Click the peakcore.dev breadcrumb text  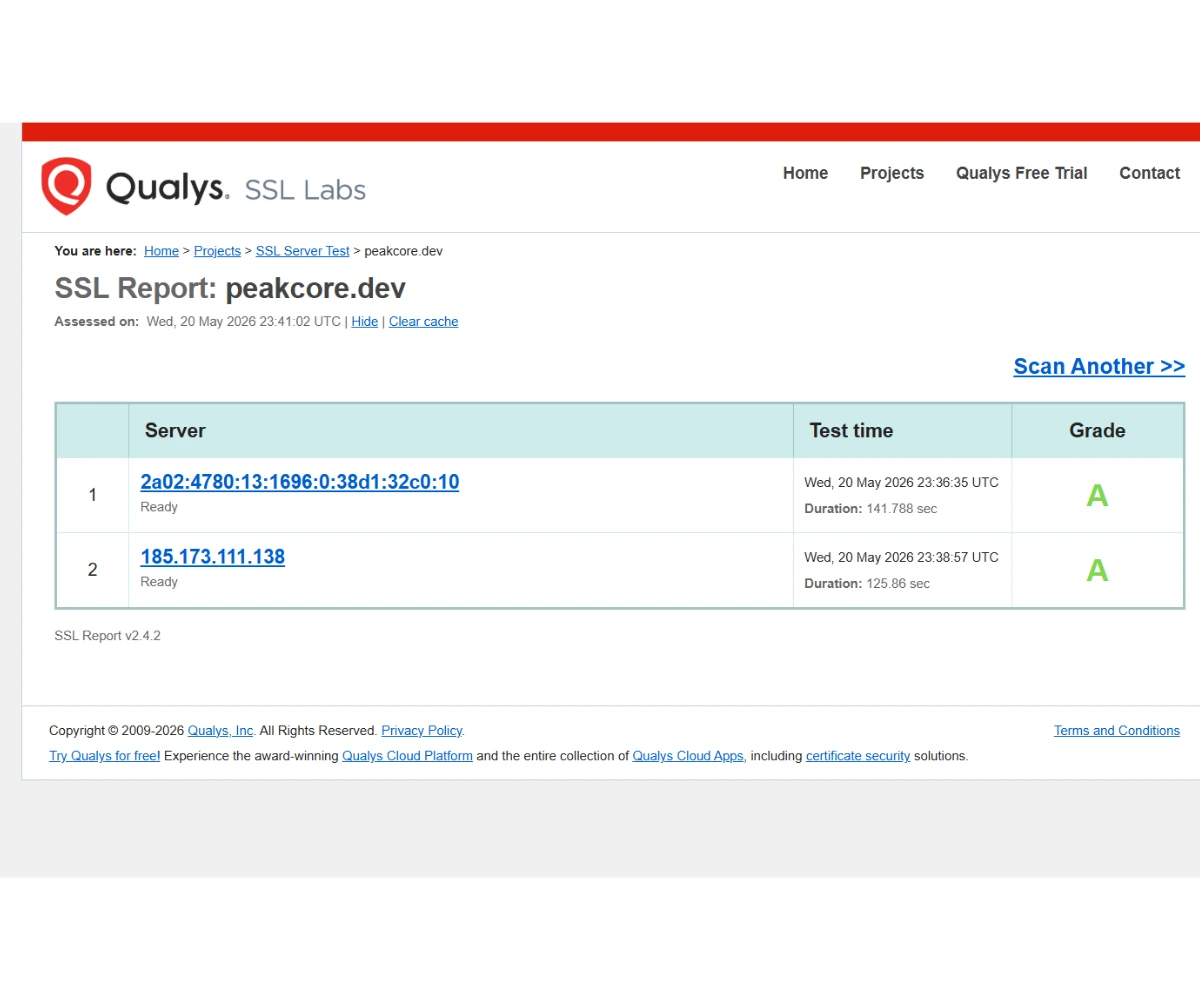point(403,251)
